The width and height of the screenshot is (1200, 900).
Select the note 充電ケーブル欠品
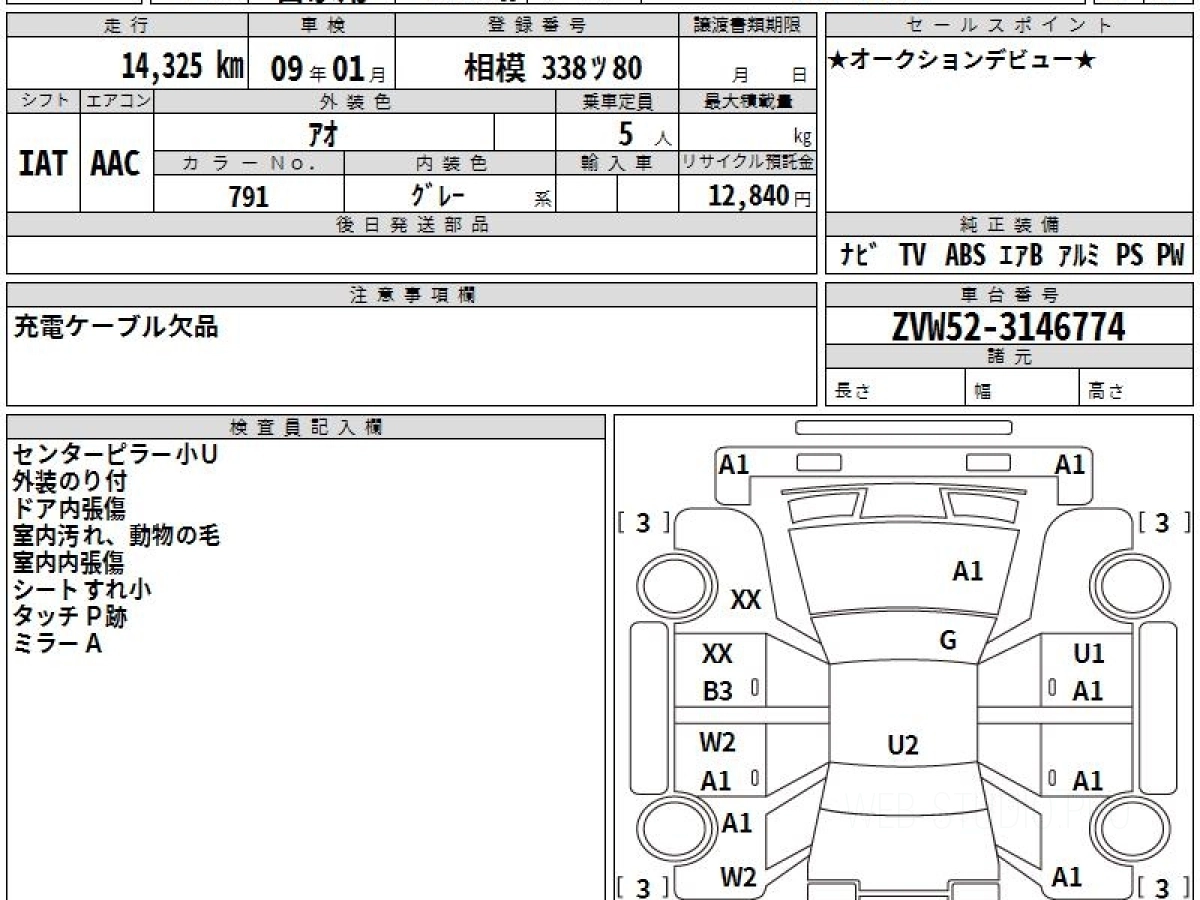(115, 326)
